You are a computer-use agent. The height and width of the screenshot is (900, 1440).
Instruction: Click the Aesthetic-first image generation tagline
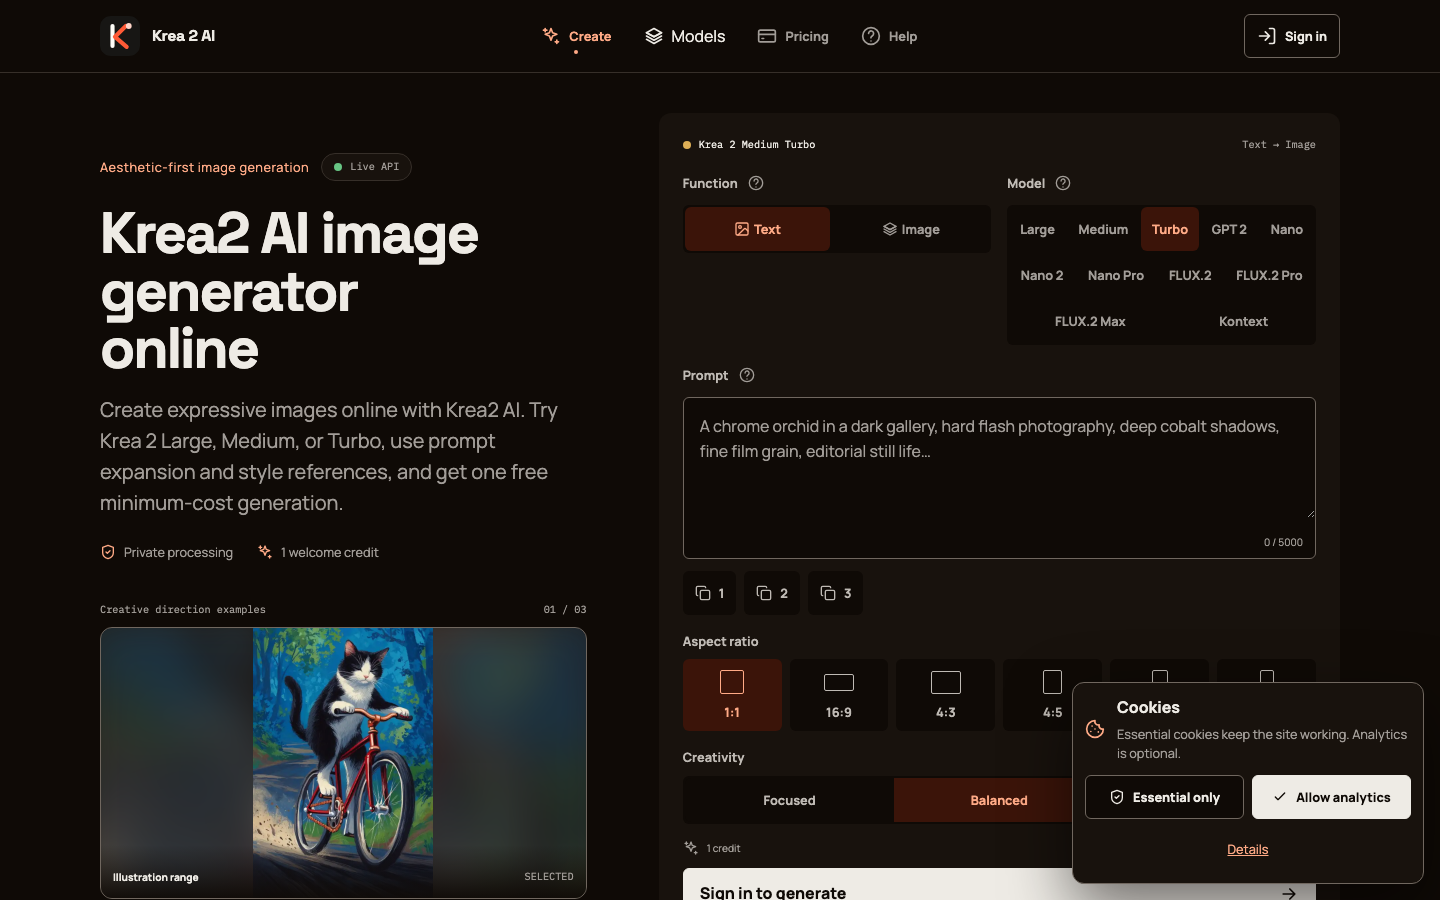click(x=204, y=167)
